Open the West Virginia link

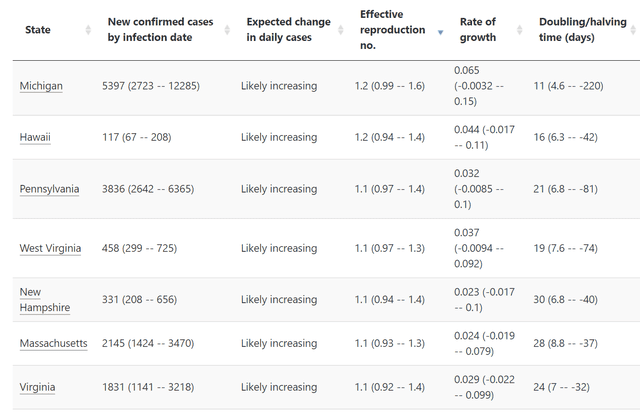tap(50, 248)
